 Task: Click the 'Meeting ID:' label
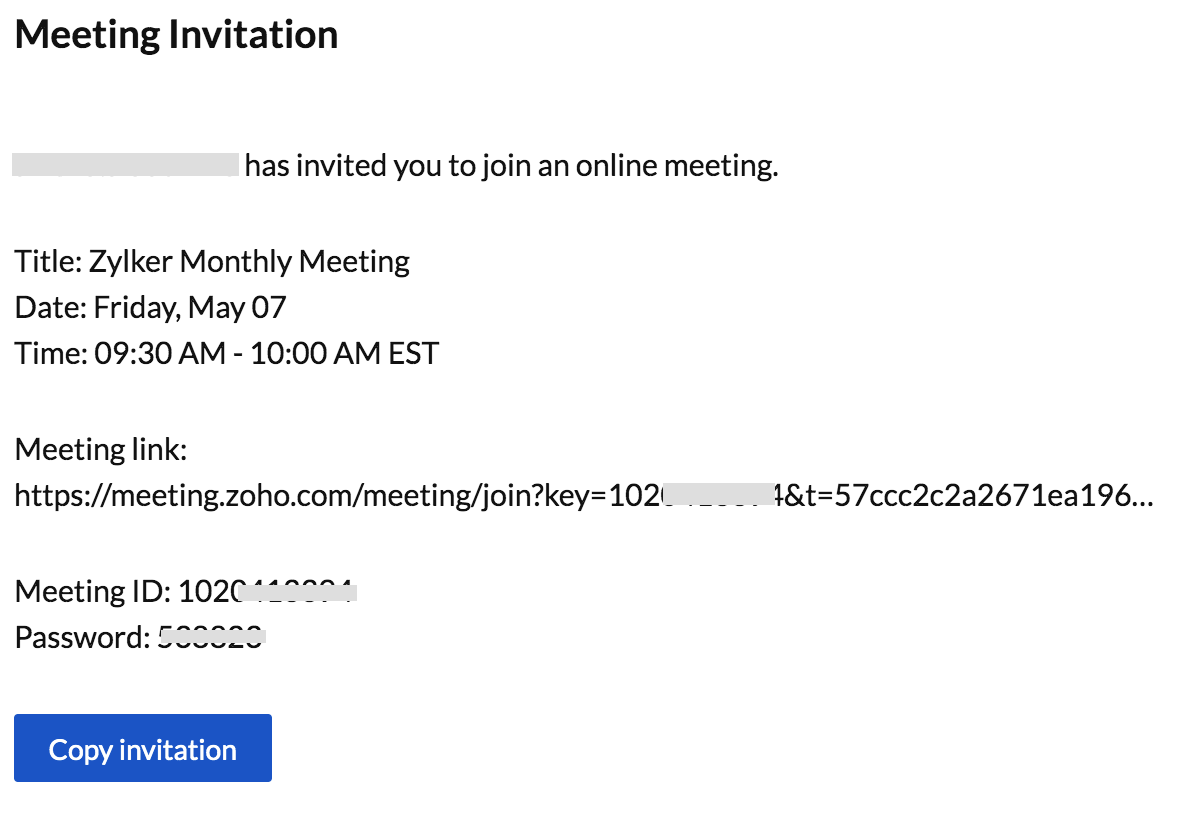click(x=93, y=592)
